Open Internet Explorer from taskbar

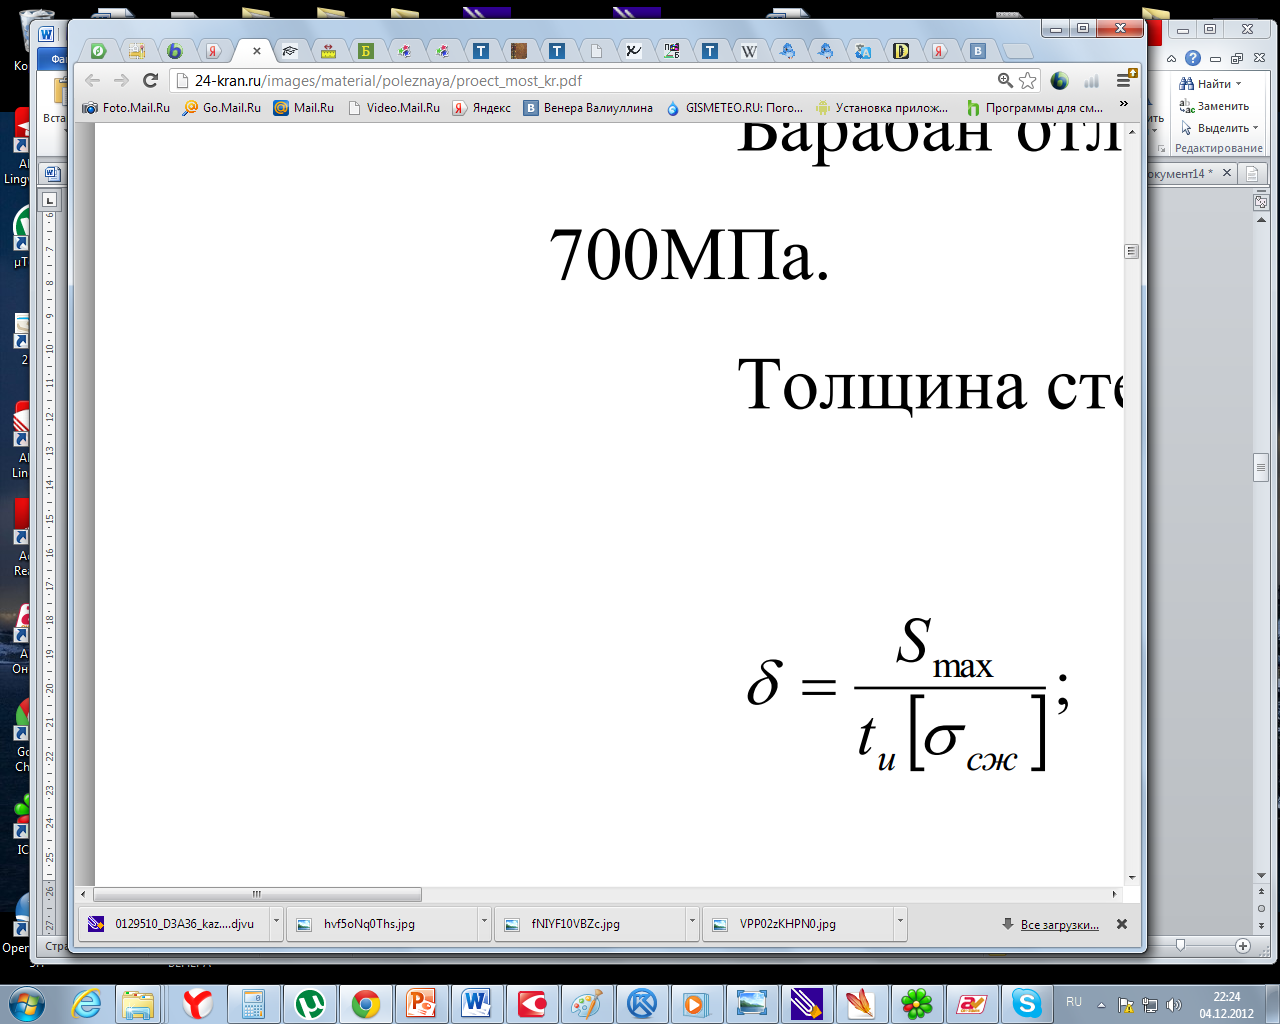click(x=86, y=1003)
